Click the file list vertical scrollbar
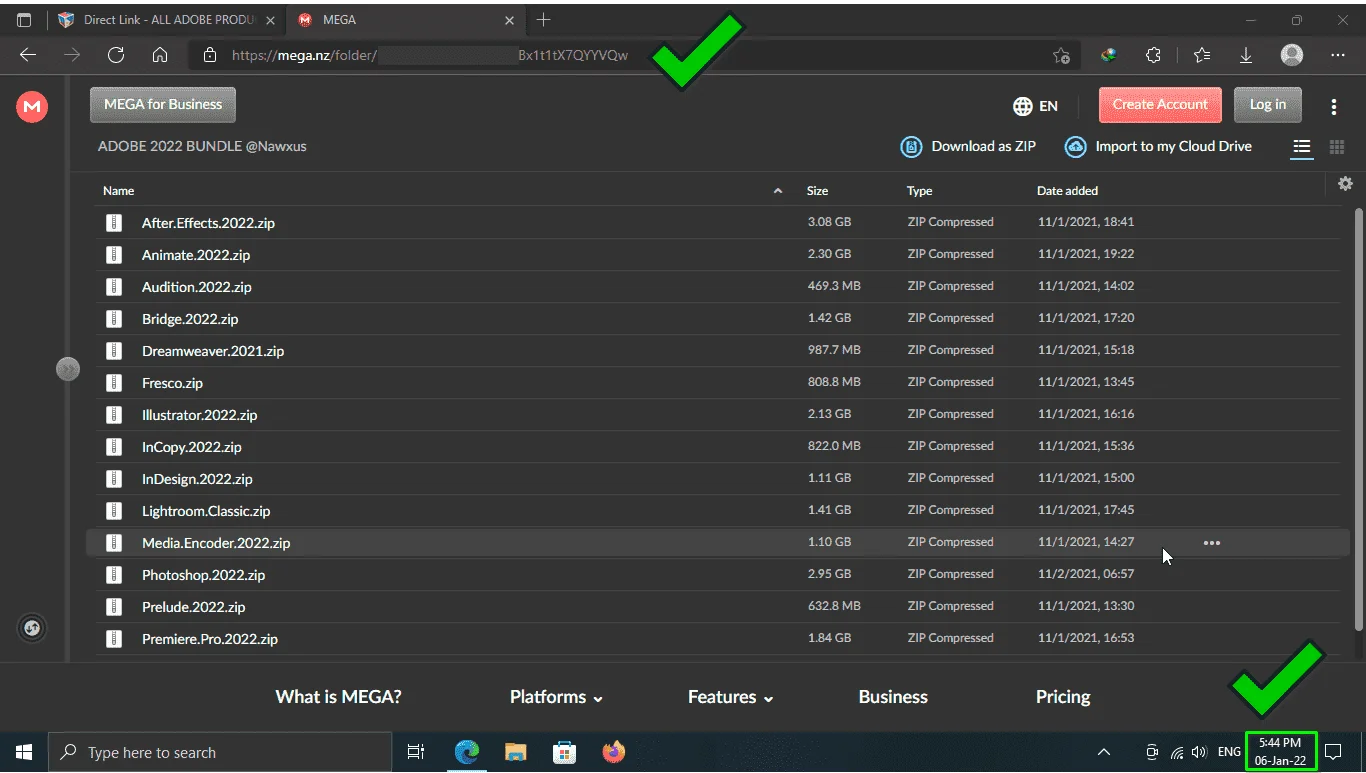1366x773 pixels. coord(1357,420)
